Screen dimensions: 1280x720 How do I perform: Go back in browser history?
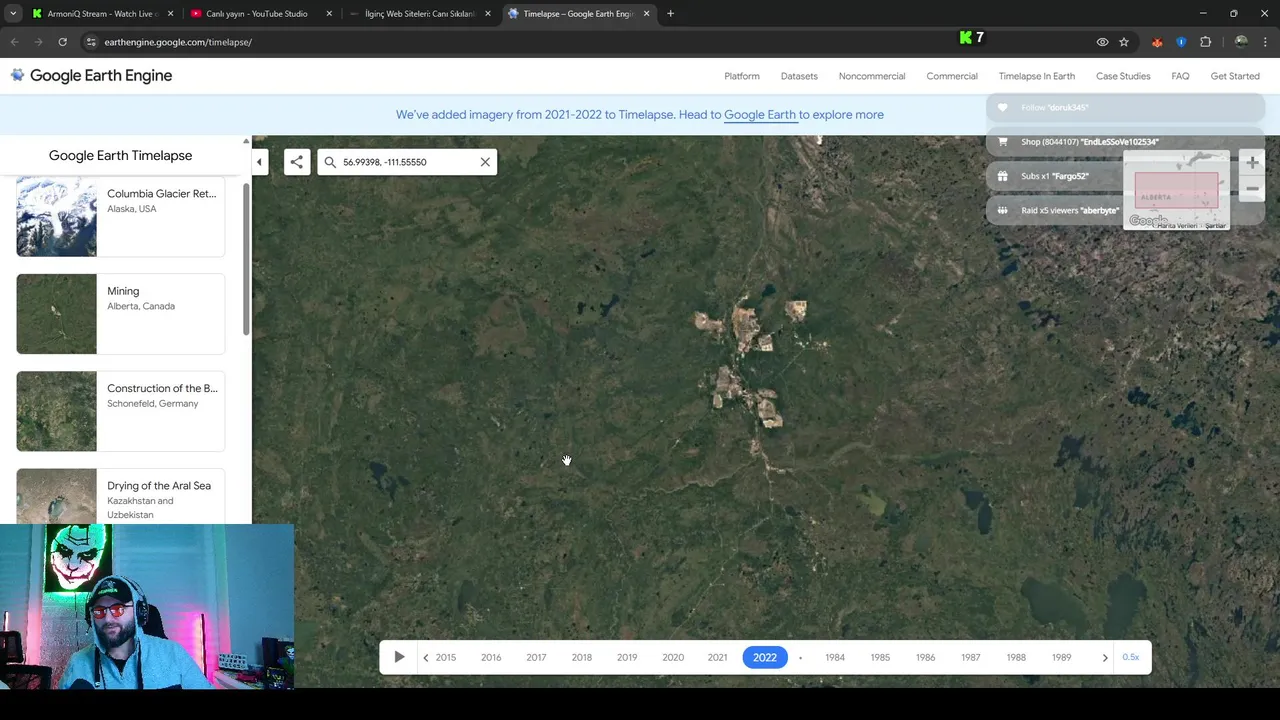(14, 42)
